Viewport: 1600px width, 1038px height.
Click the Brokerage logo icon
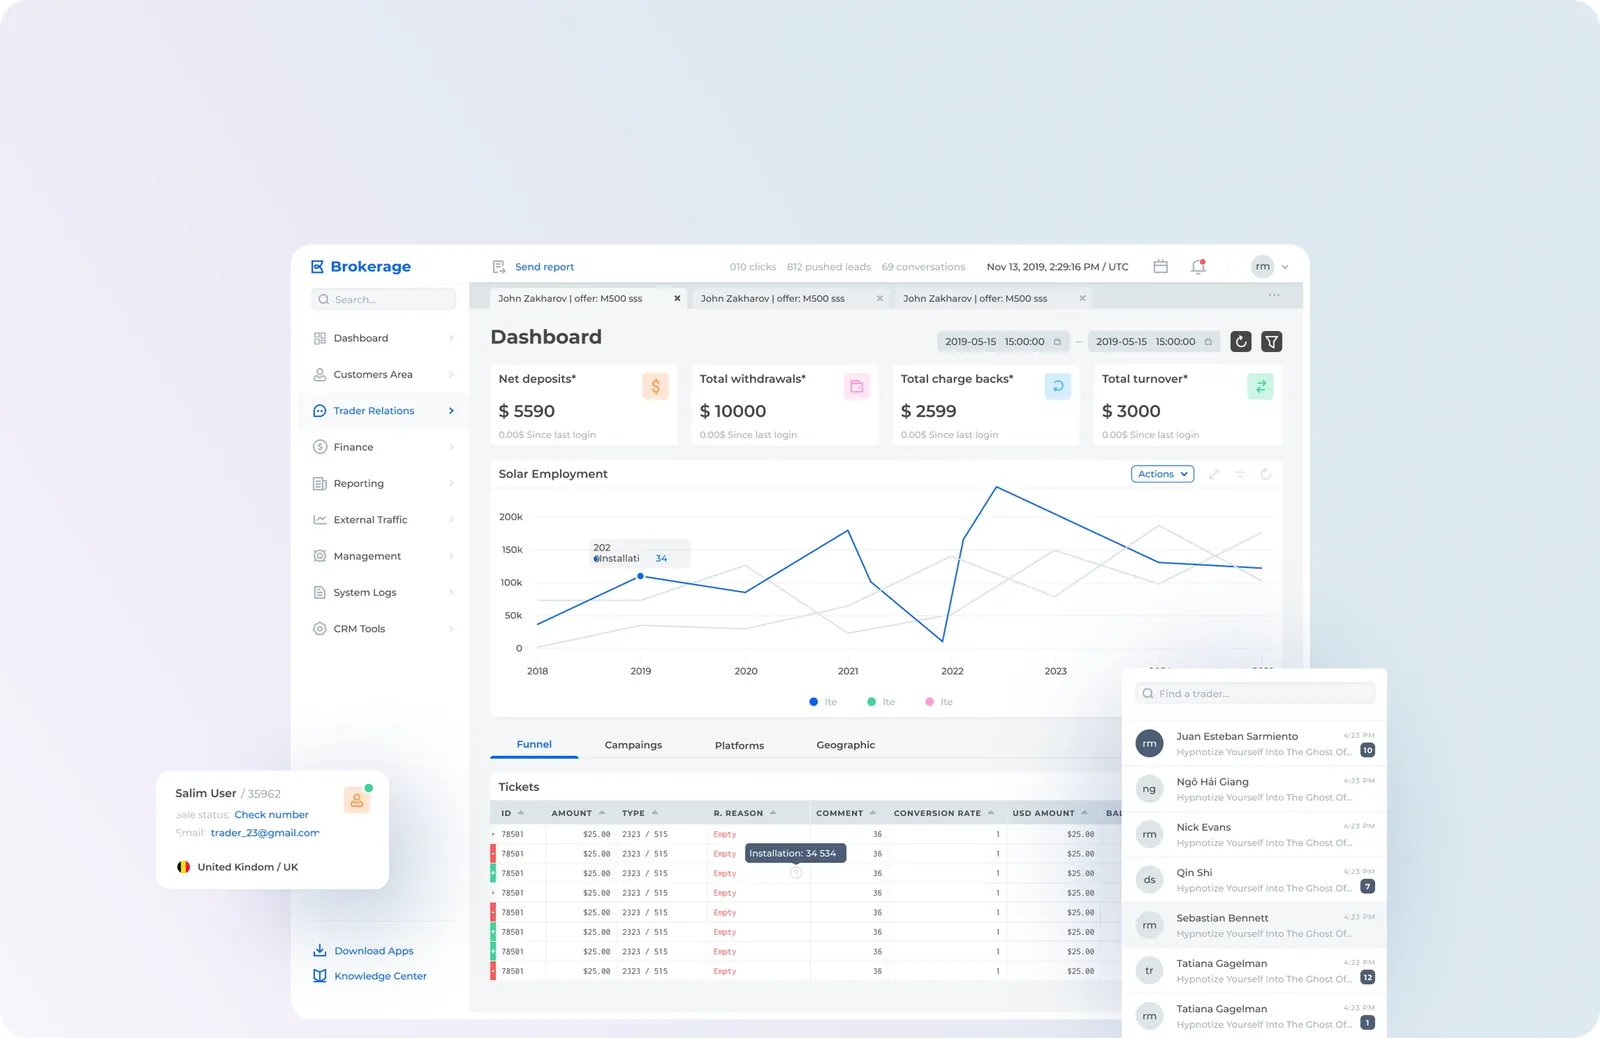pyautogui.click(x=317, y=267)
